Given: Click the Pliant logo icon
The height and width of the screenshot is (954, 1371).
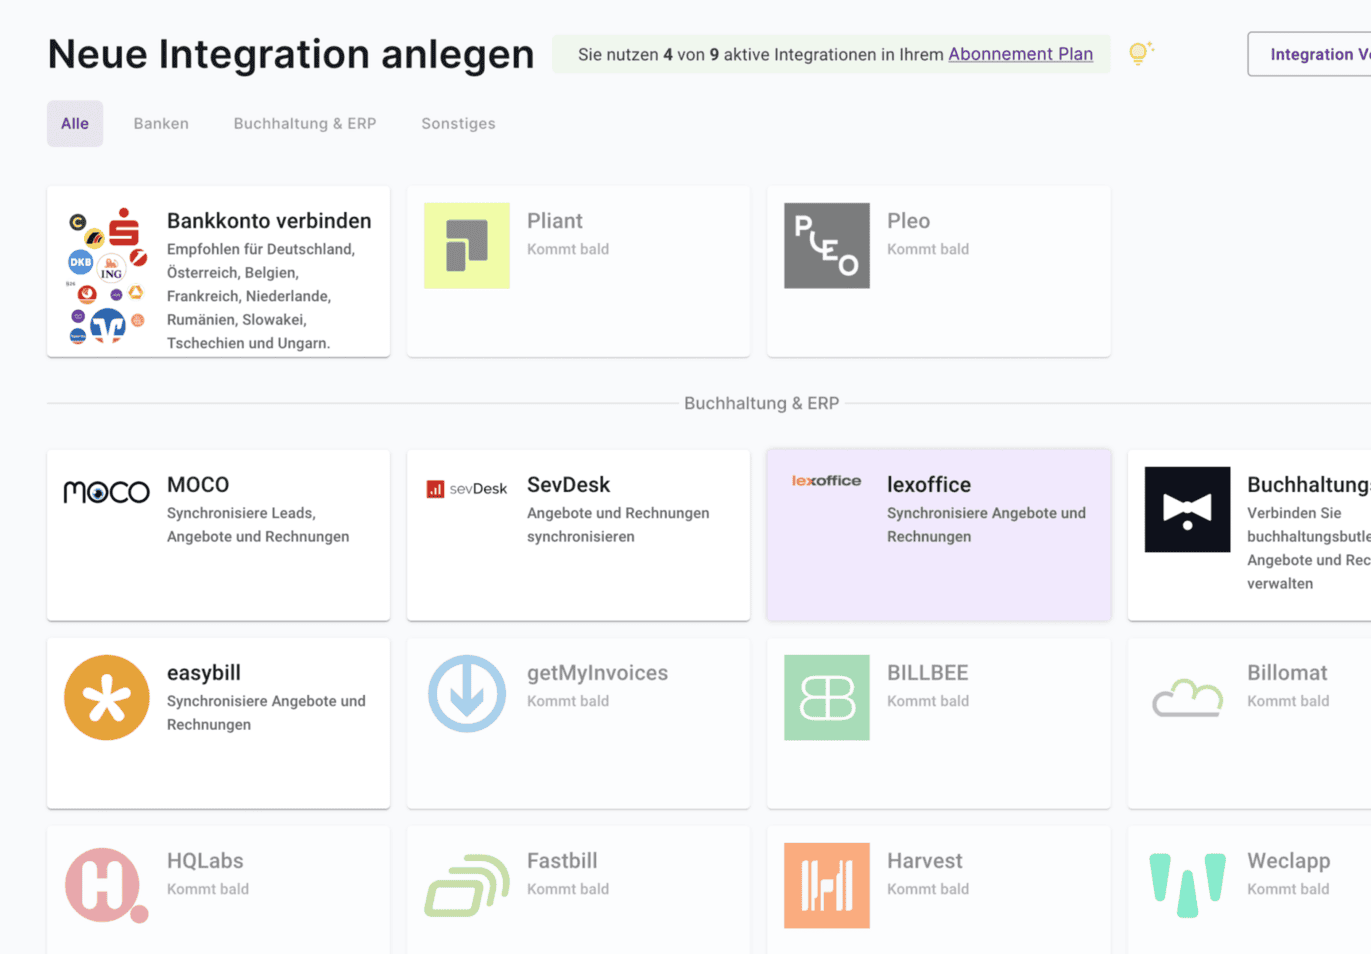Looking at the screenshot, I should [x=467, y=246].
